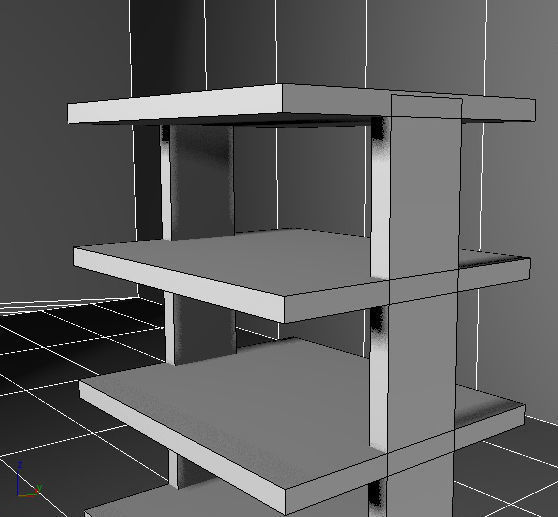Select the front right vertical support post
Image resolution: width=558 pixels, height=517 pixels.
[422, 306]
